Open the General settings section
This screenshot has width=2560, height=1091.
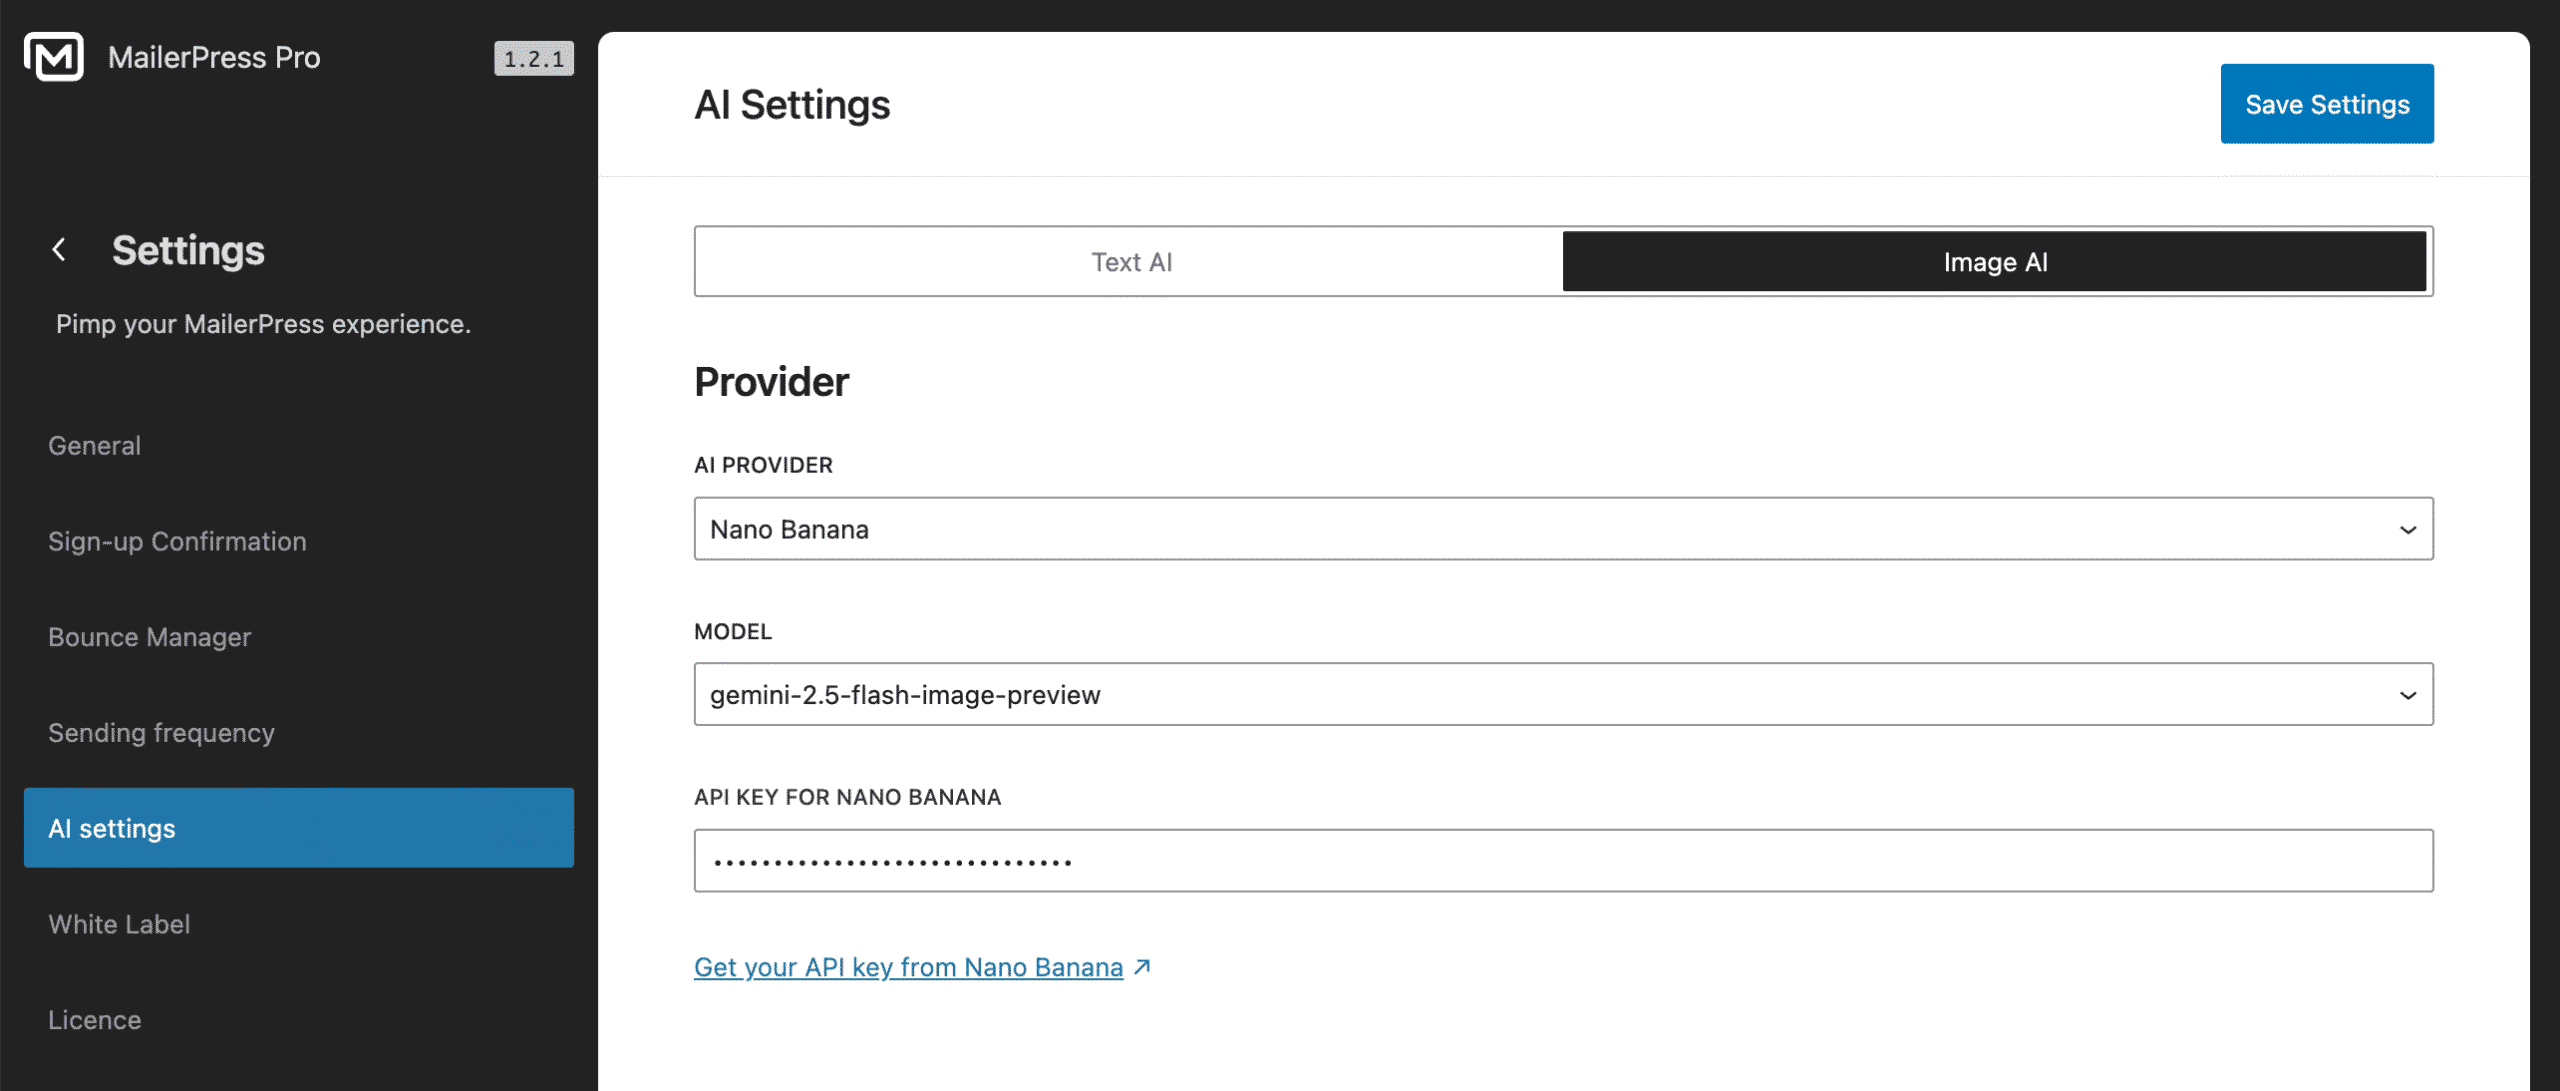coord(94,445)
